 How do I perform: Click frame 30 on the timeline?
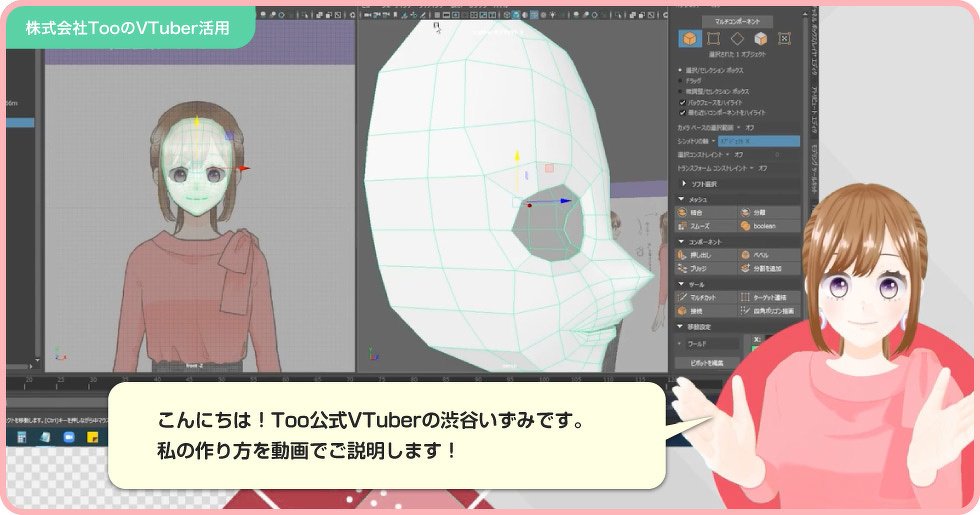[92, 380]
